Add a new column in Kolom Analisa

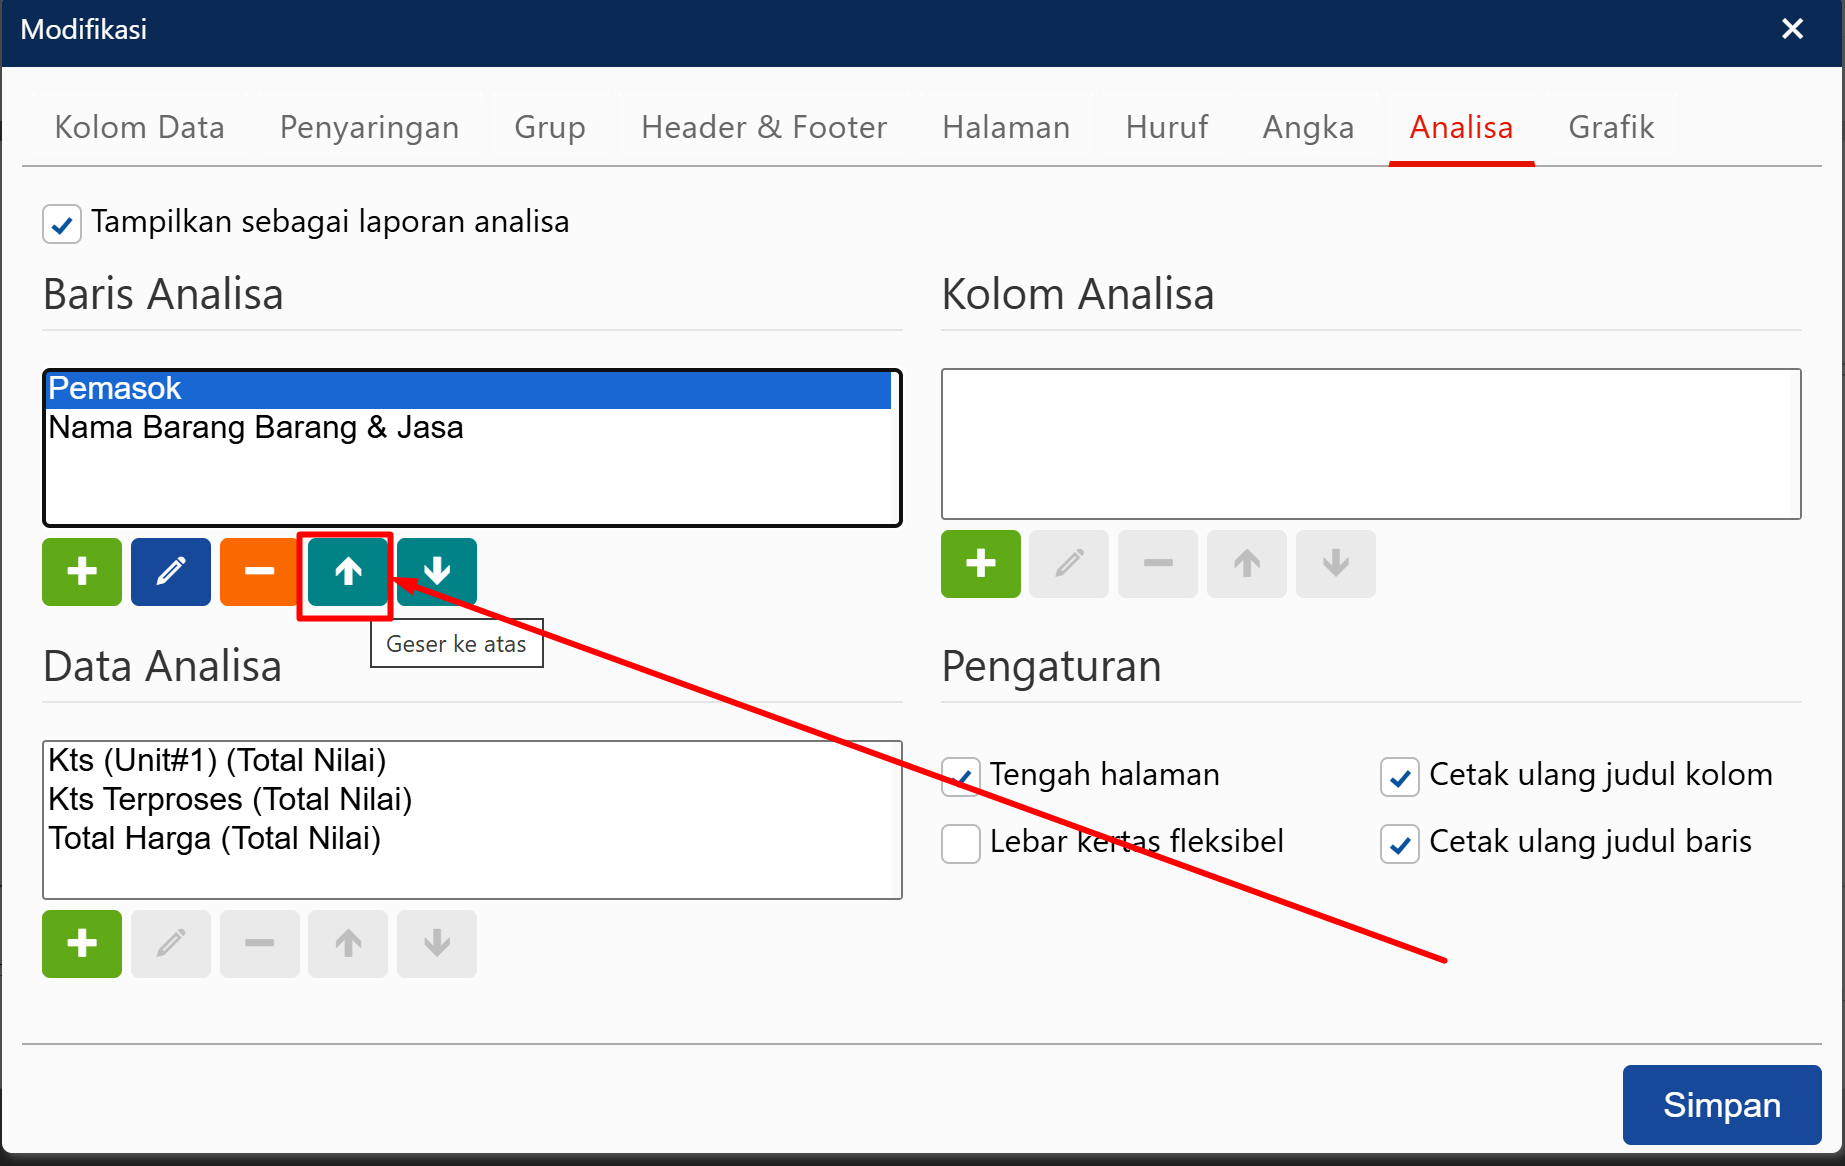coord(980,564)
